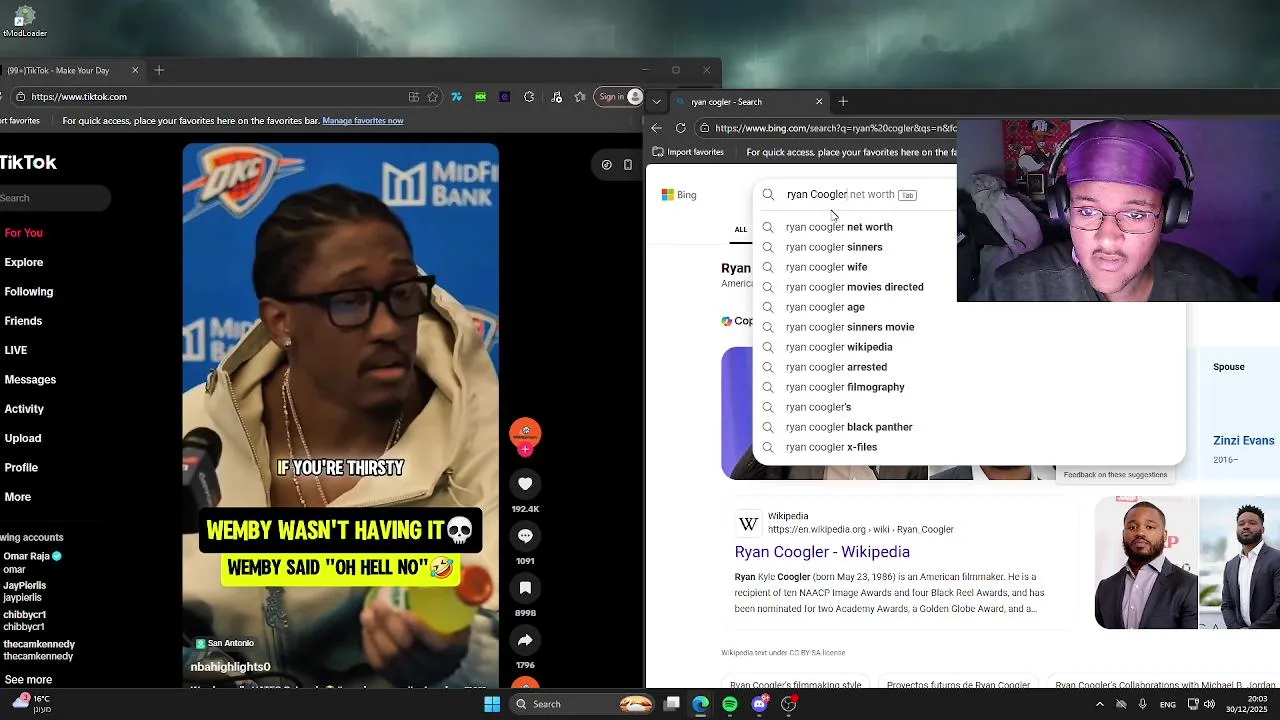Open the taskbar Search box
The image size is (1280, 720).
tap(584, 704)
